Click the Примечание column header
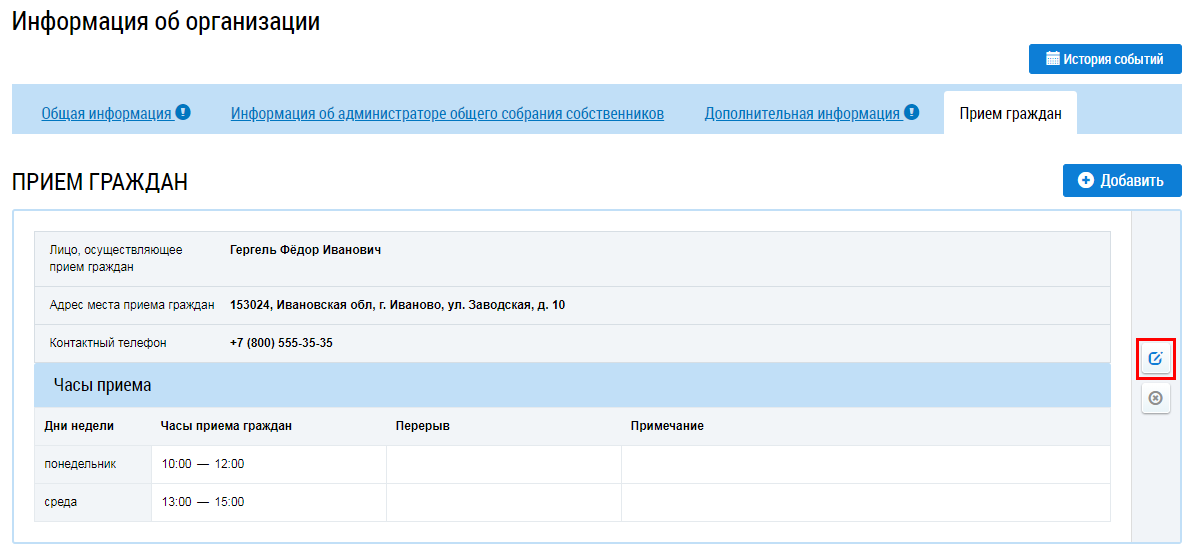The image size is (1196, 550). tap(667, 426)
